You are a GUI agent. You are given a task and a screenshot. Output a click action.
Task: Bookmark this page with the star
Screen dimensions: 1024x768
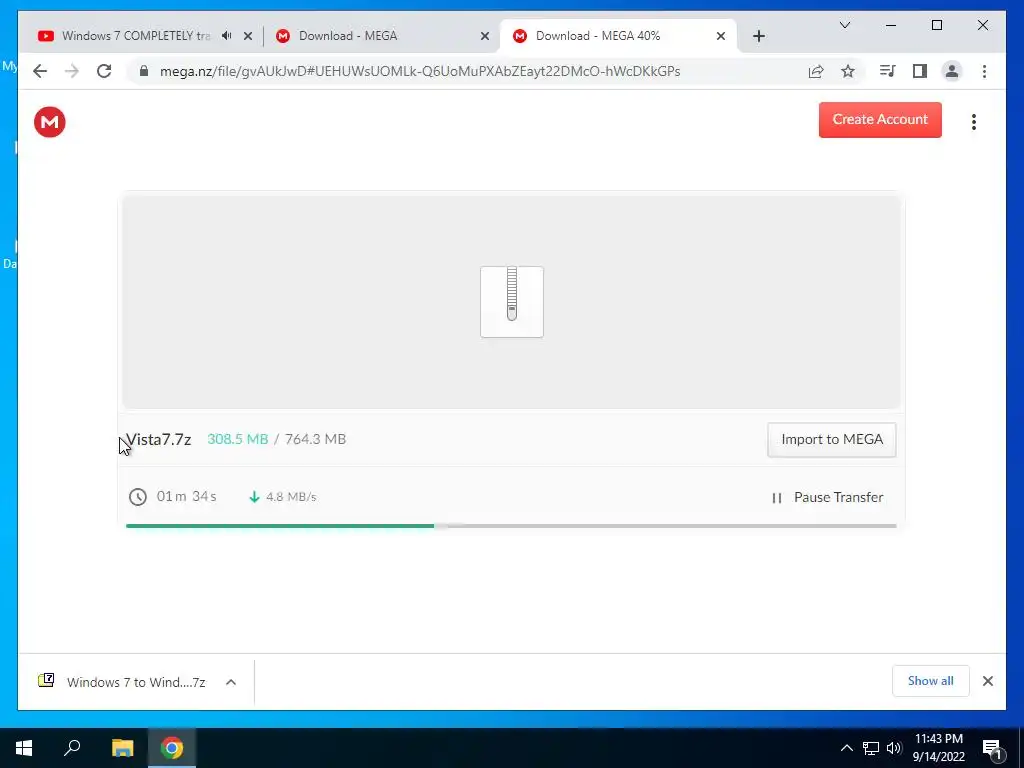pos(848,71)
